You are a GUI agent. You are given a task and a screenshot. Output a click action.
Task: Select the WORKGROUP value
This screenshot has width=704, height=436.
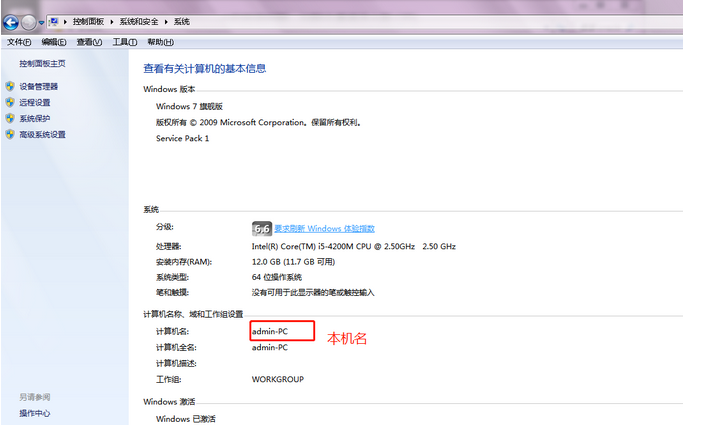pos(278,380)
